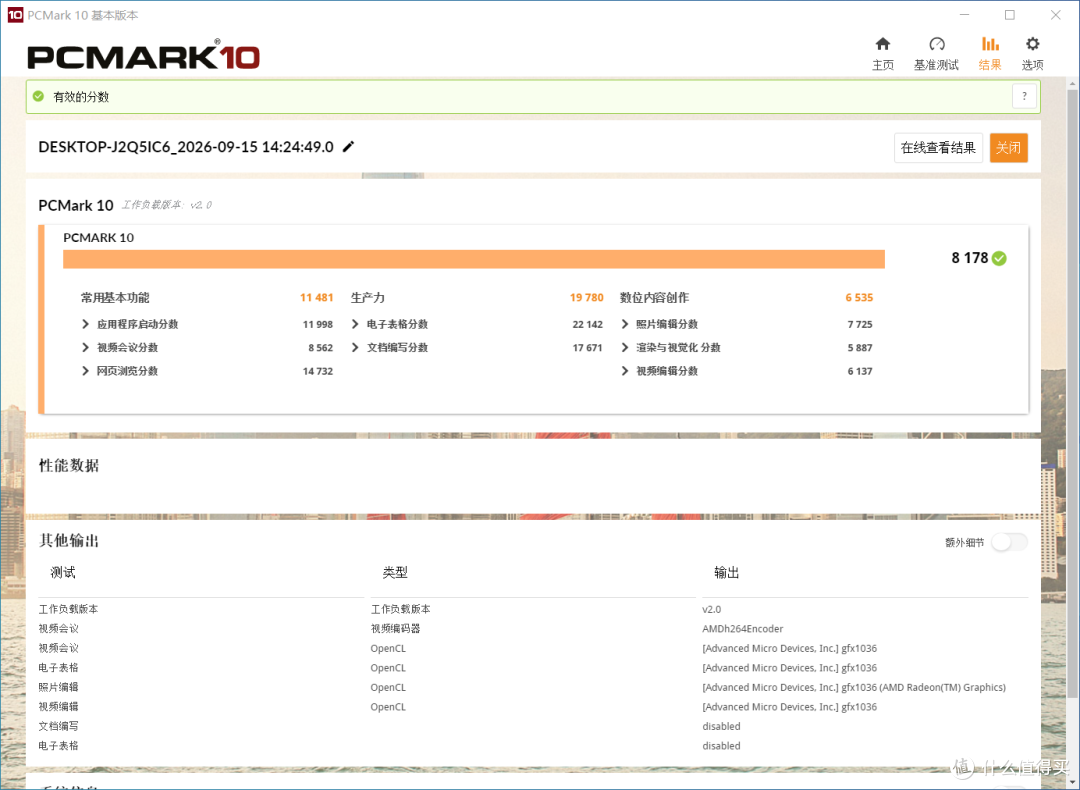Click 数位内容创作 score 6 535
The width and height of the screenshot is (1080, 790).
pyautogui.click(x=859, y=298)
